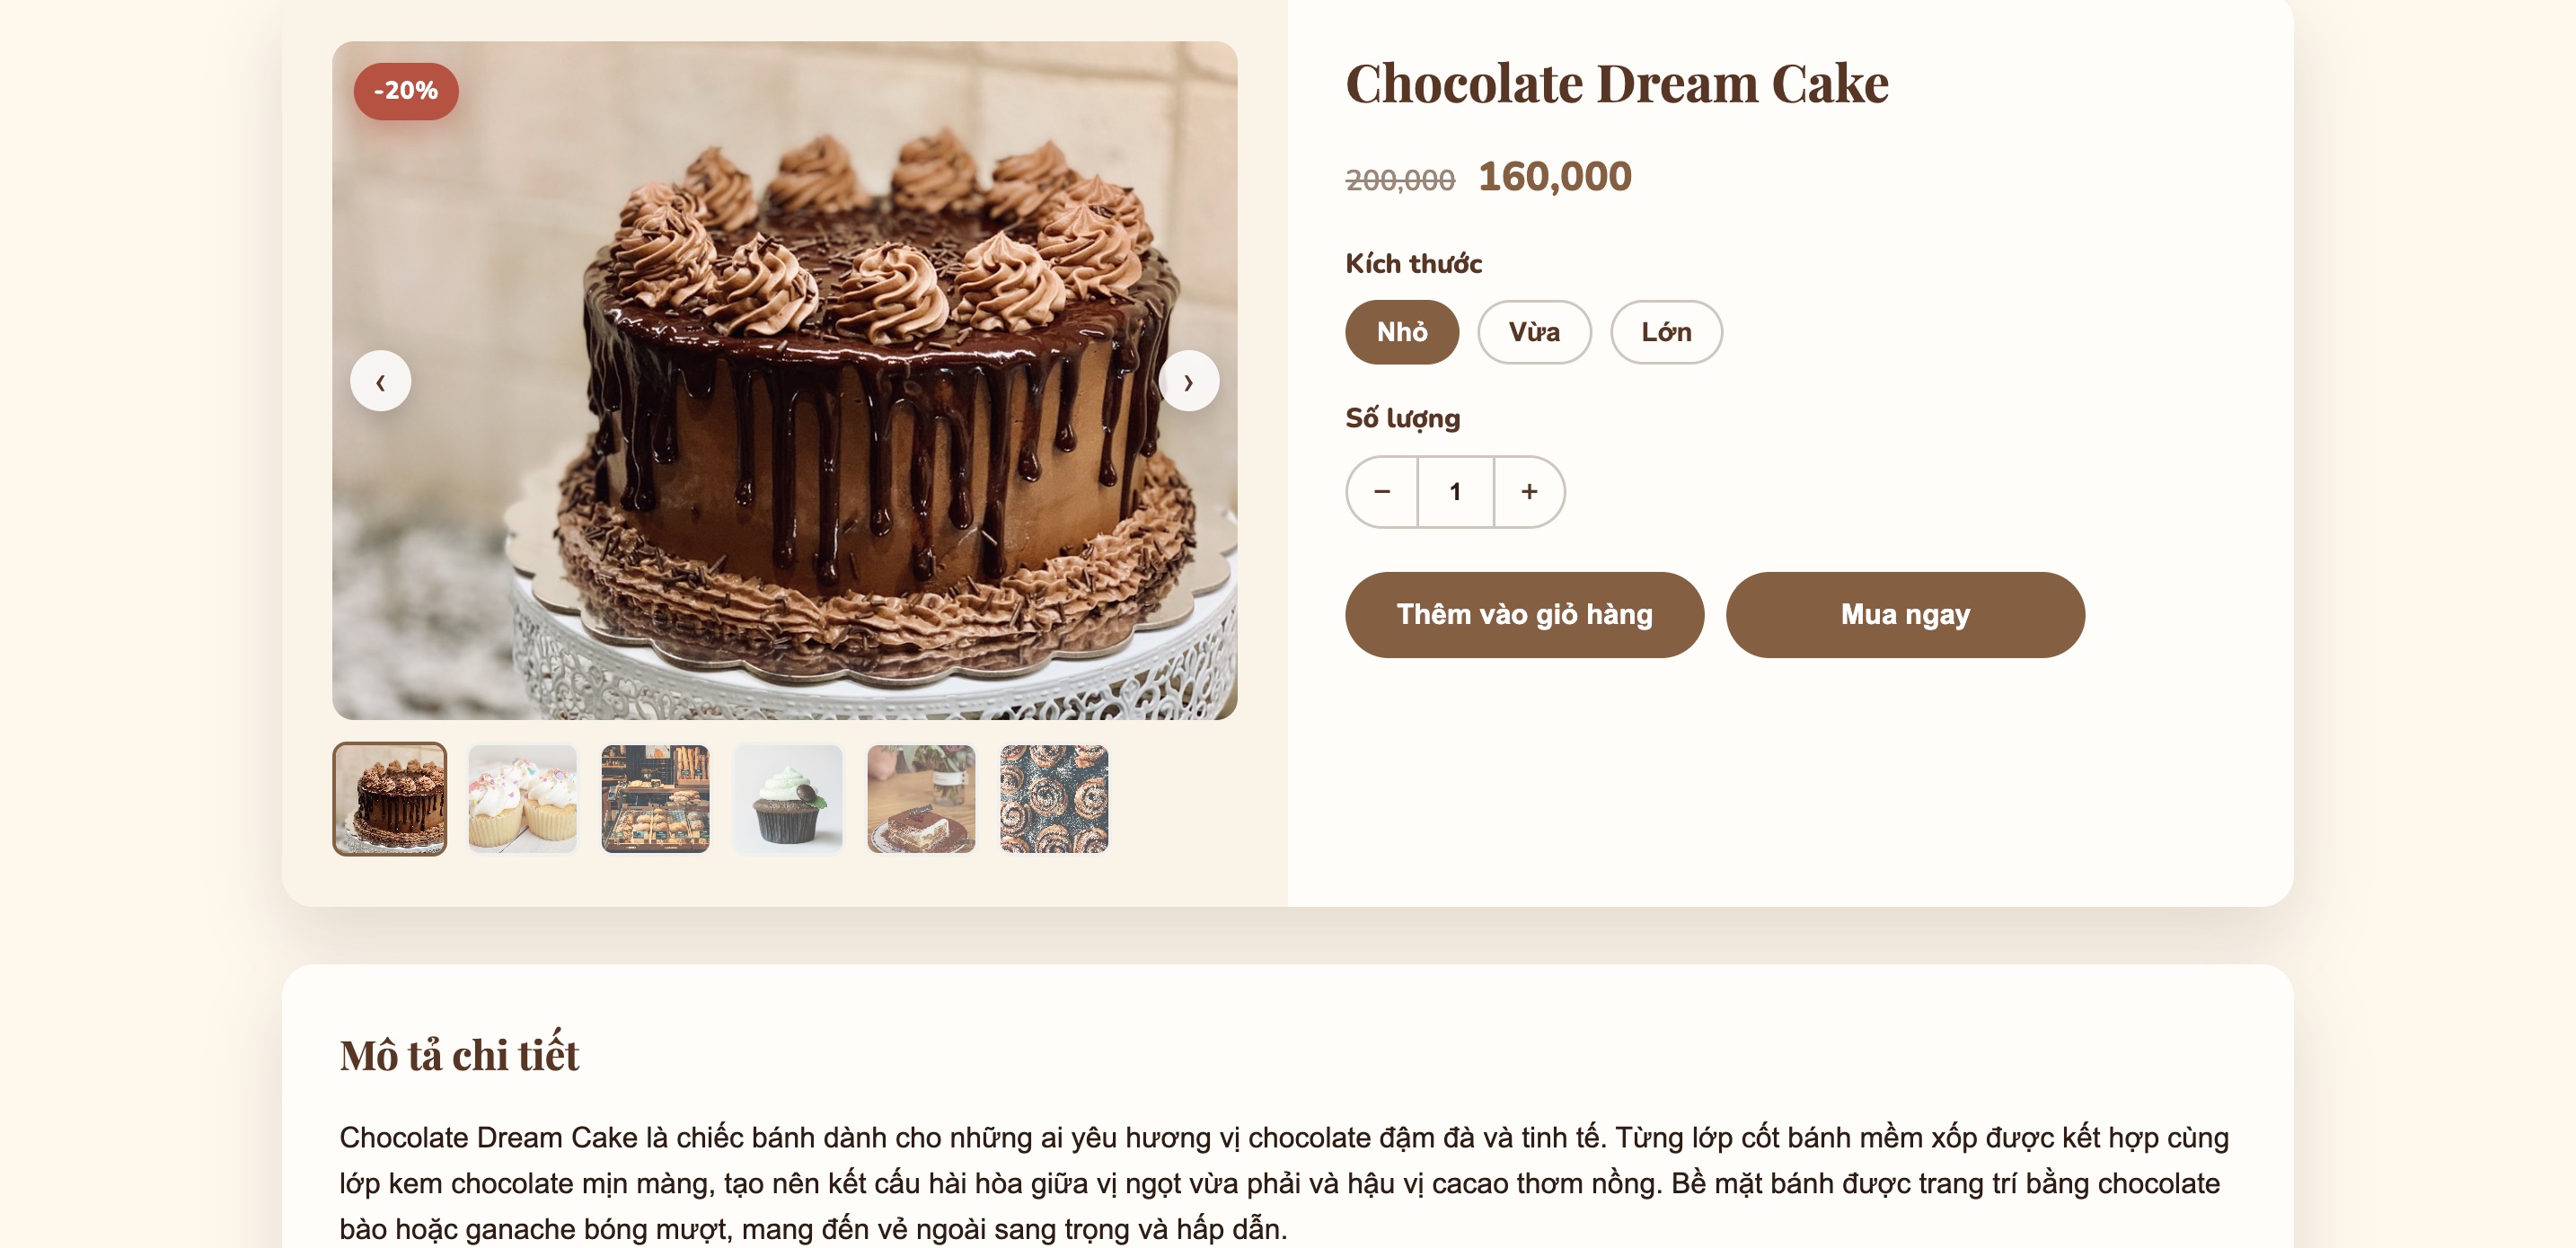Viewport: 2576px width, 1248px height.
Task: Click the Chocolate Dream Cake title
Action: point(1617,83)
